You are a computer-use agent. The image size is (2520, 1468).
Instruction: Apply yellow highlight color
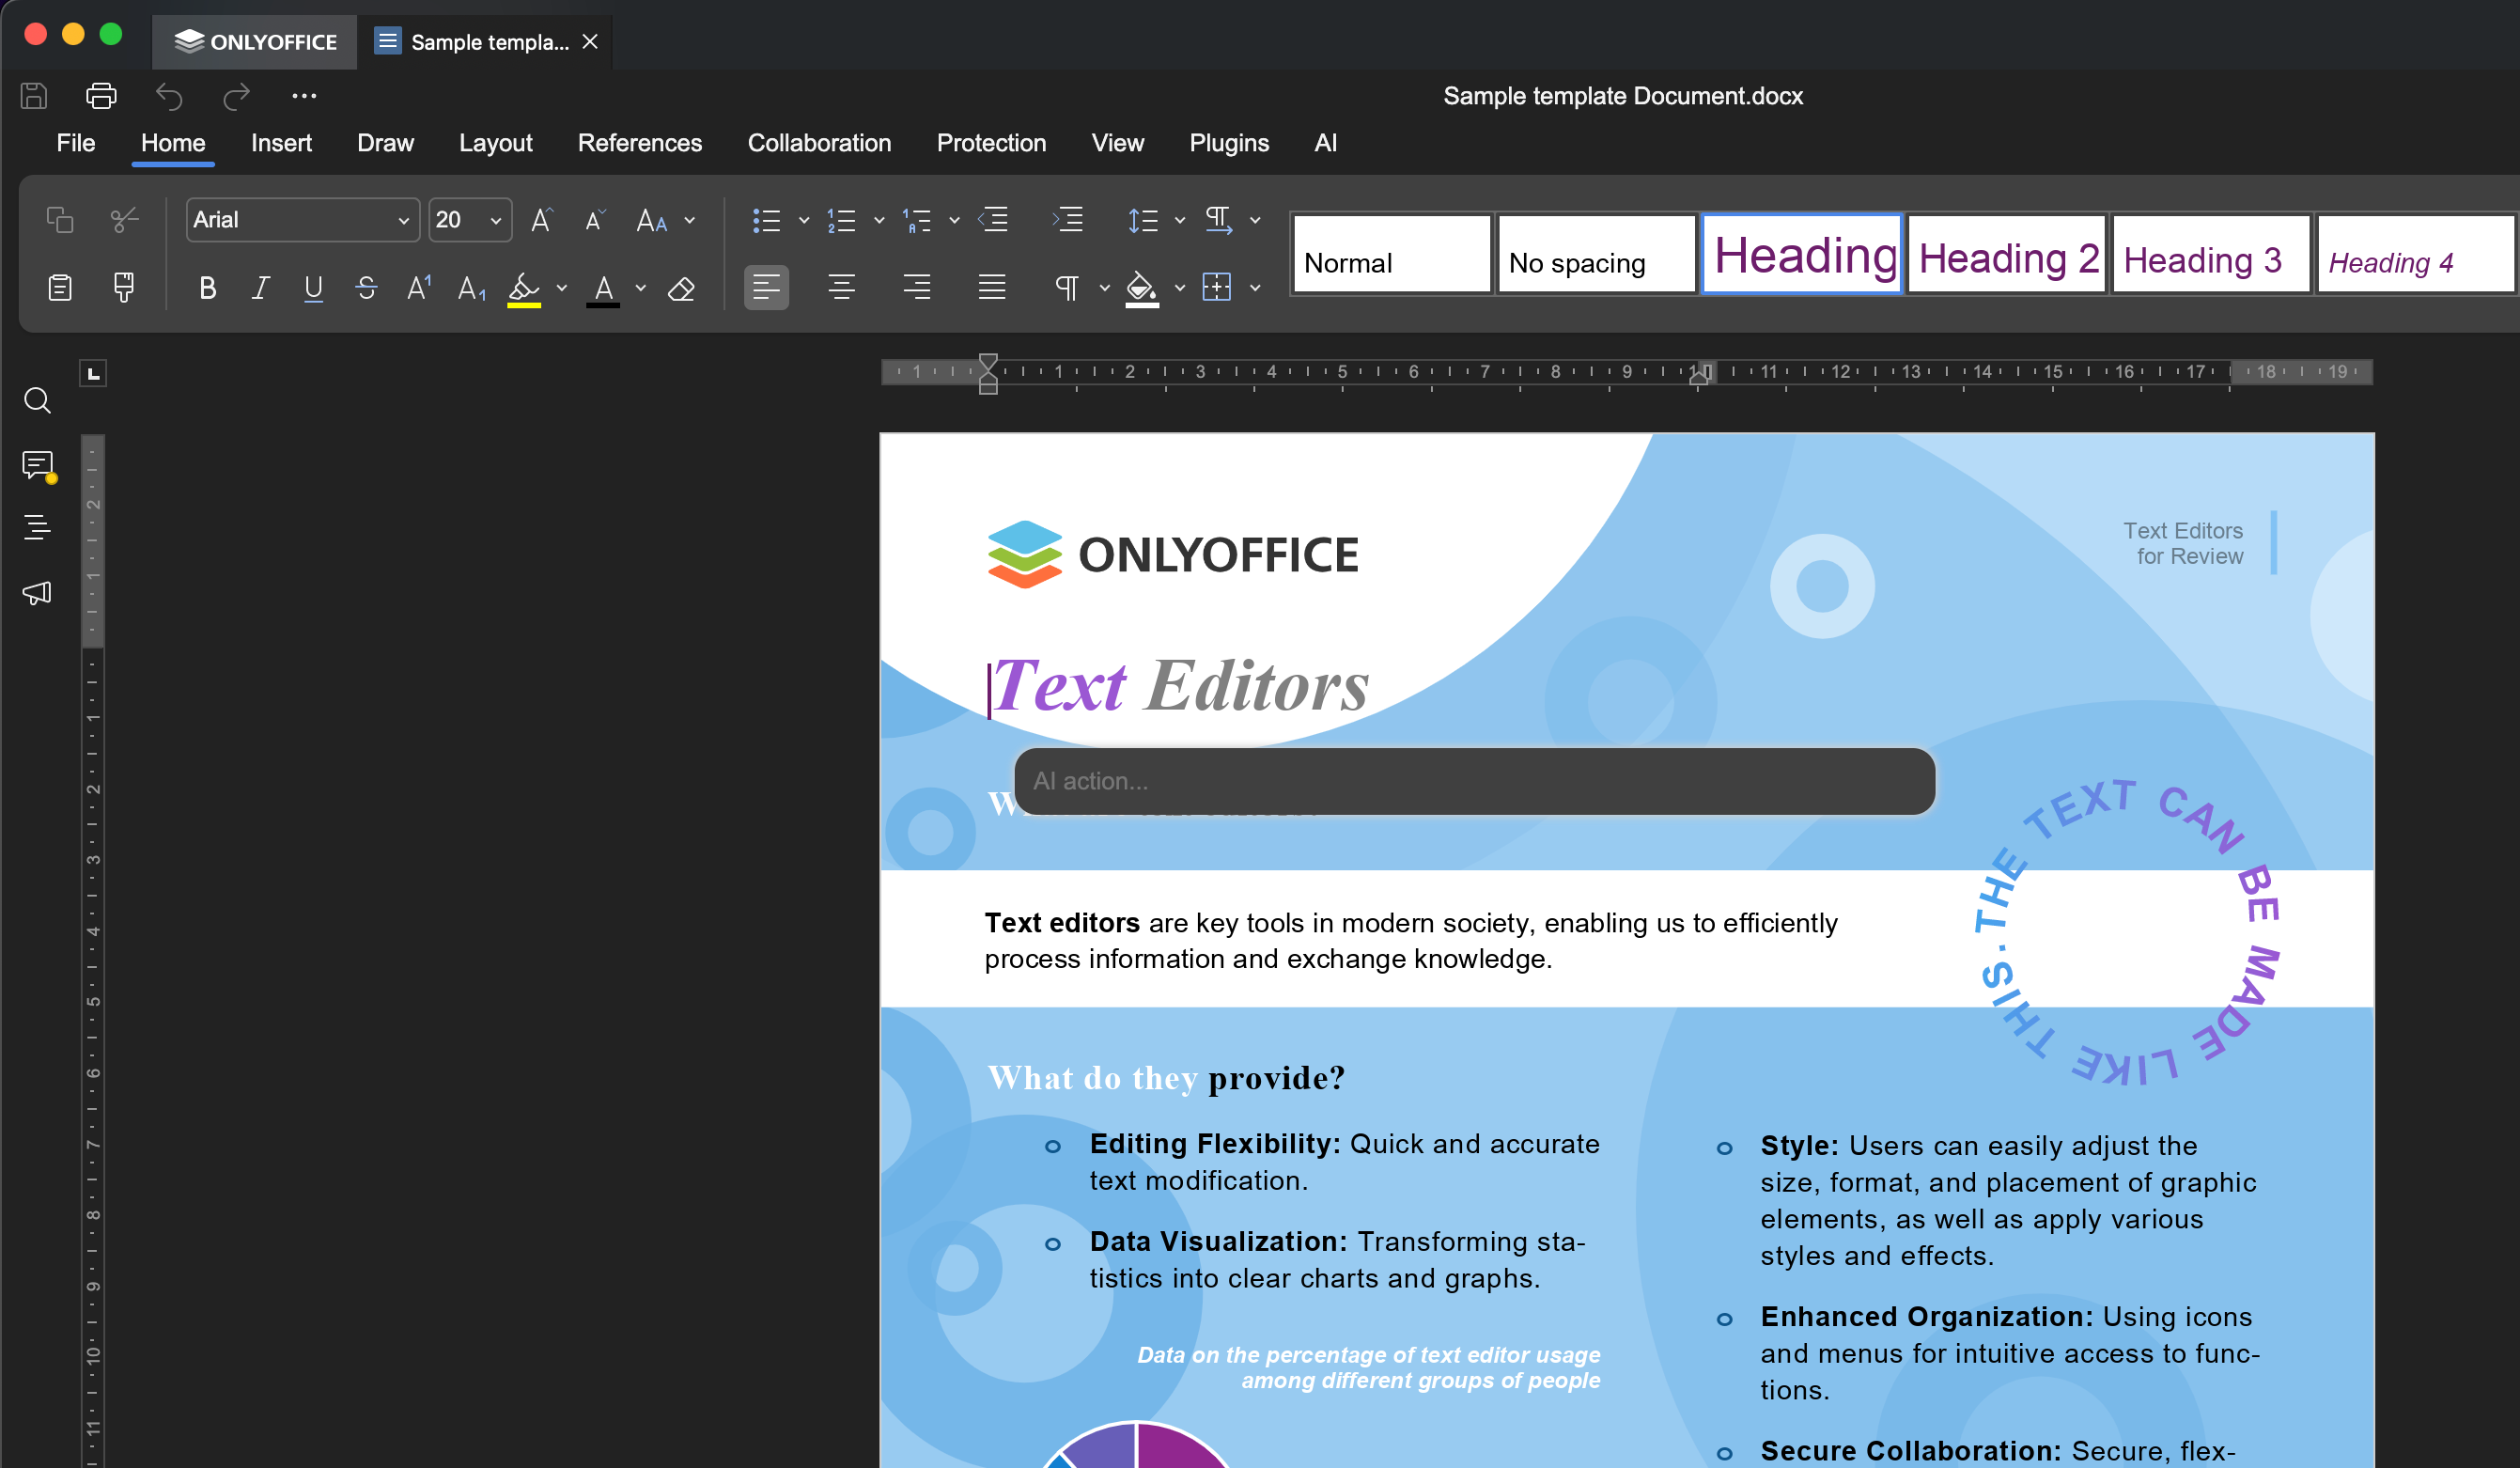coord(524,289)
